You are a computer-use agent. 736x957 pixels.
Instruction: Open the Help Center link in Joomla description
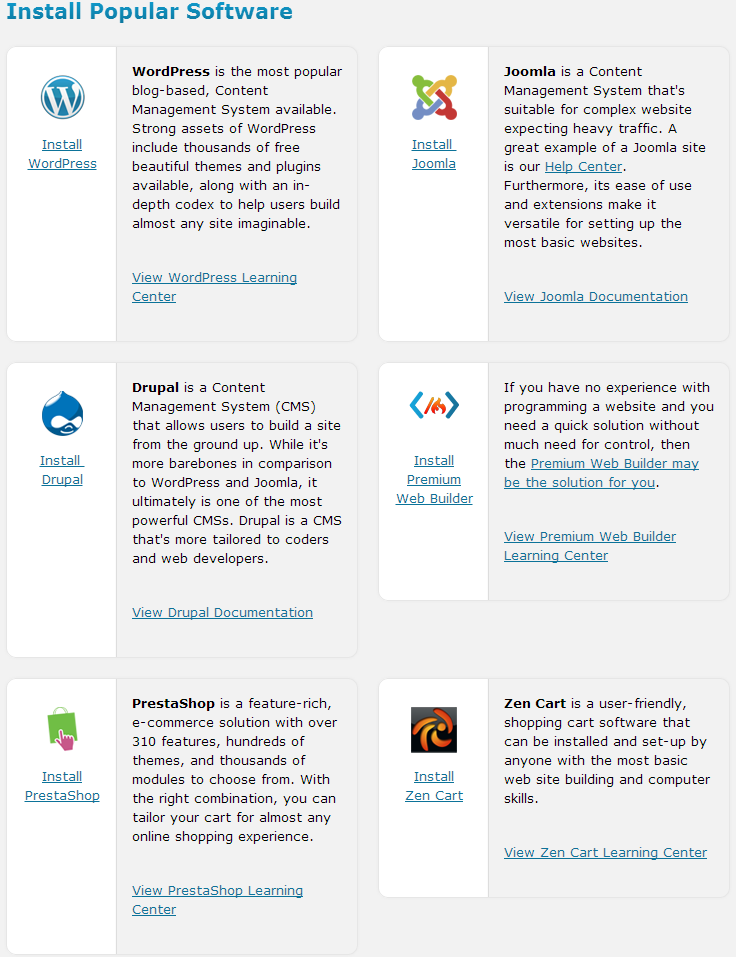pos(583,166)
